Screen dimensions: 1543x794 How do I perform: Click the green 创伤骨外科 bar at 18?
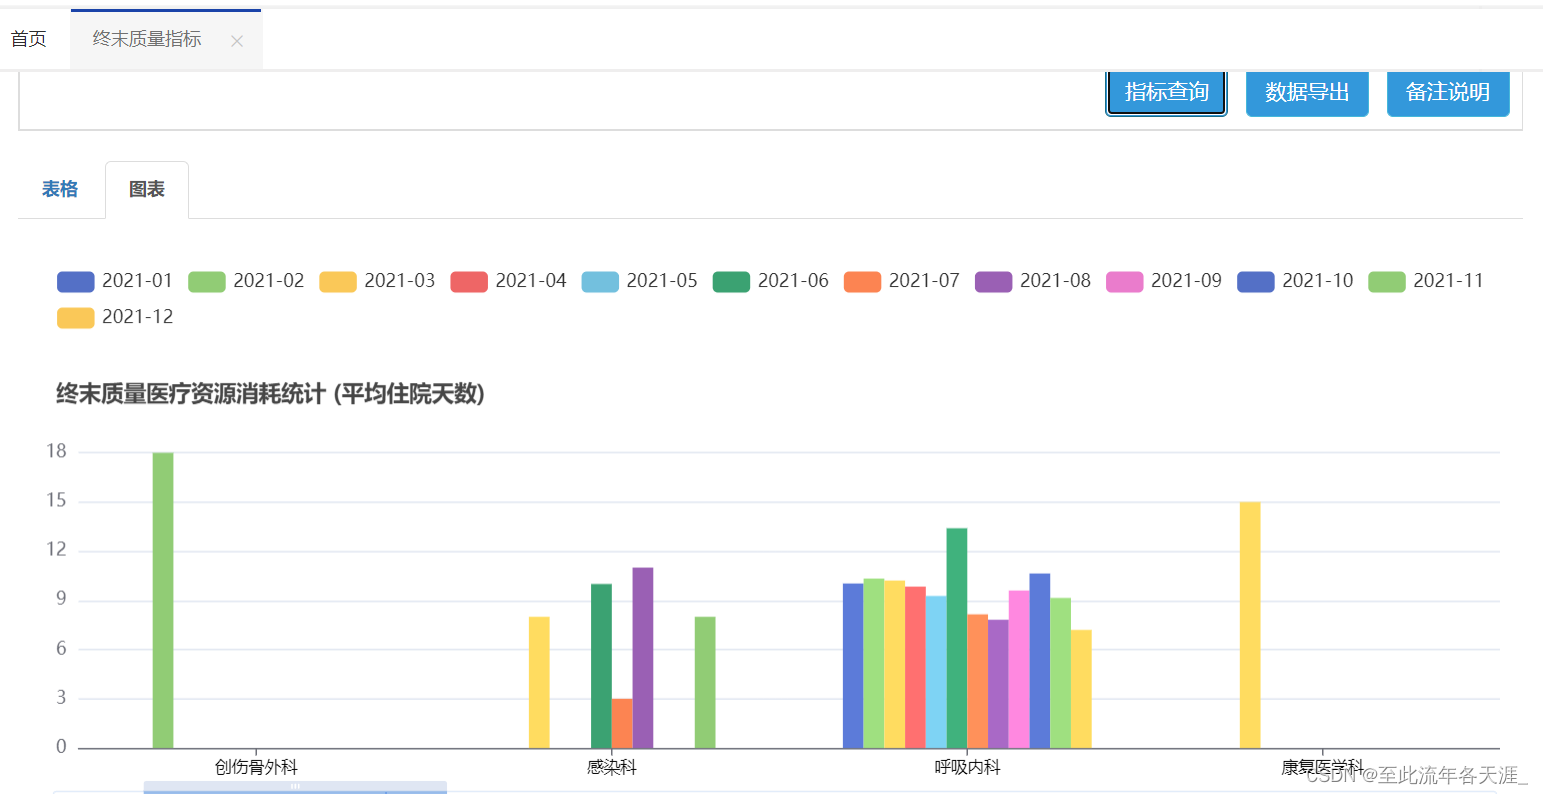pyautogui.click(x=163, y=600)
